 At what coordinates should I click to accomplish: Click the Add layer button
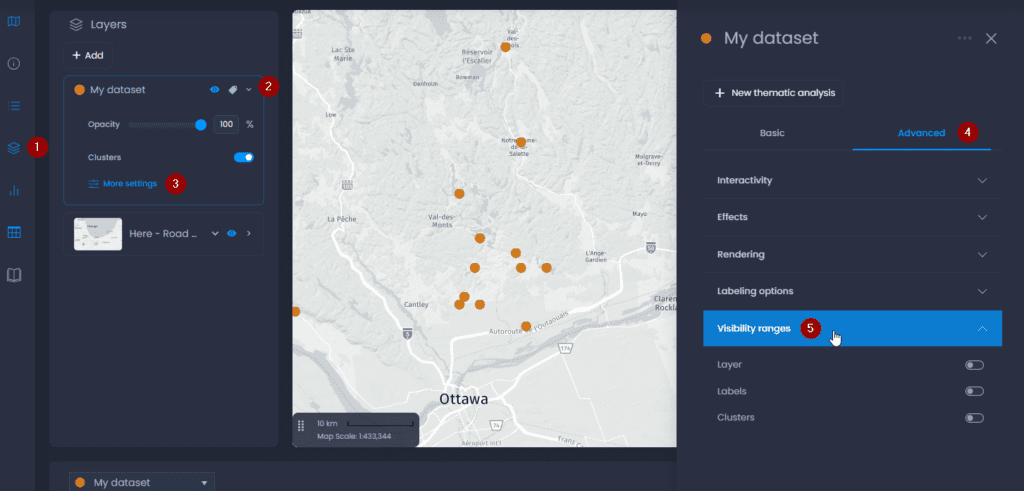[88, 55]
